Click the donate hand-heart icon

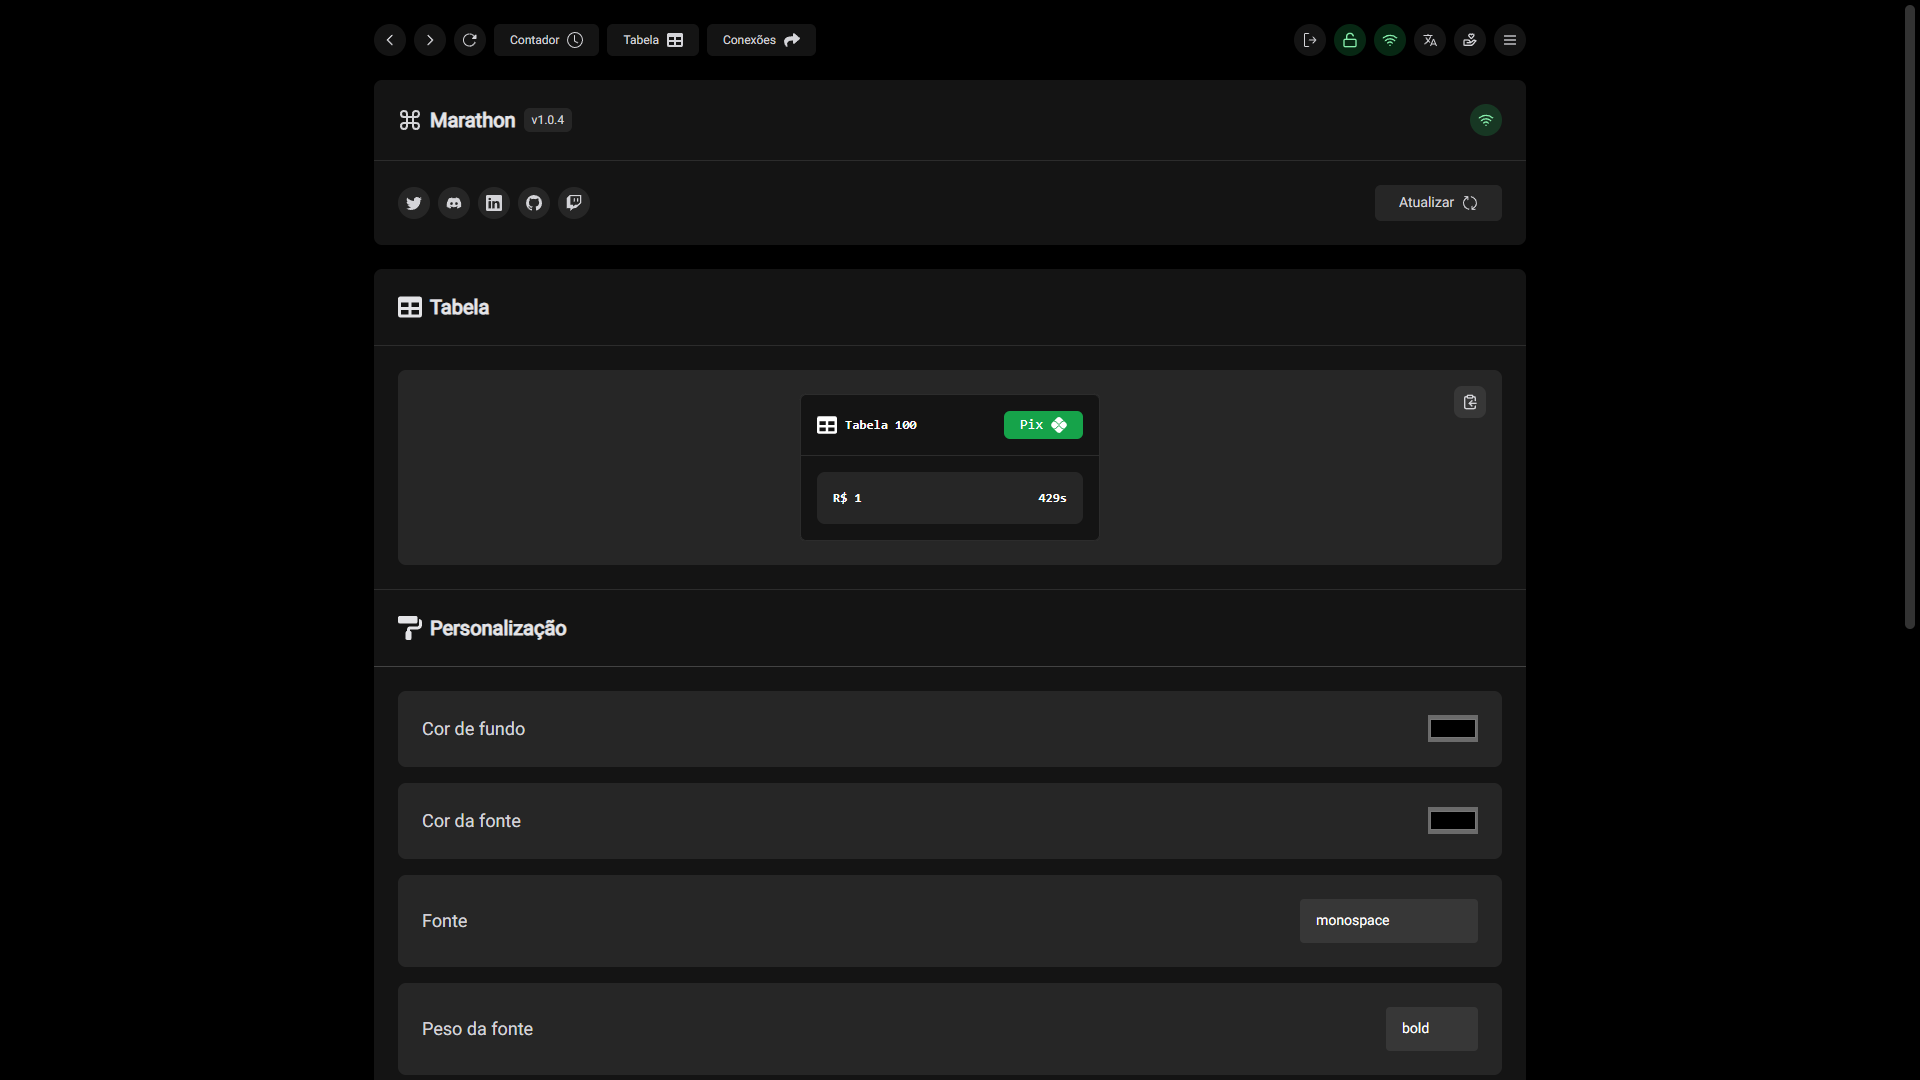[x=1469, y=40]
